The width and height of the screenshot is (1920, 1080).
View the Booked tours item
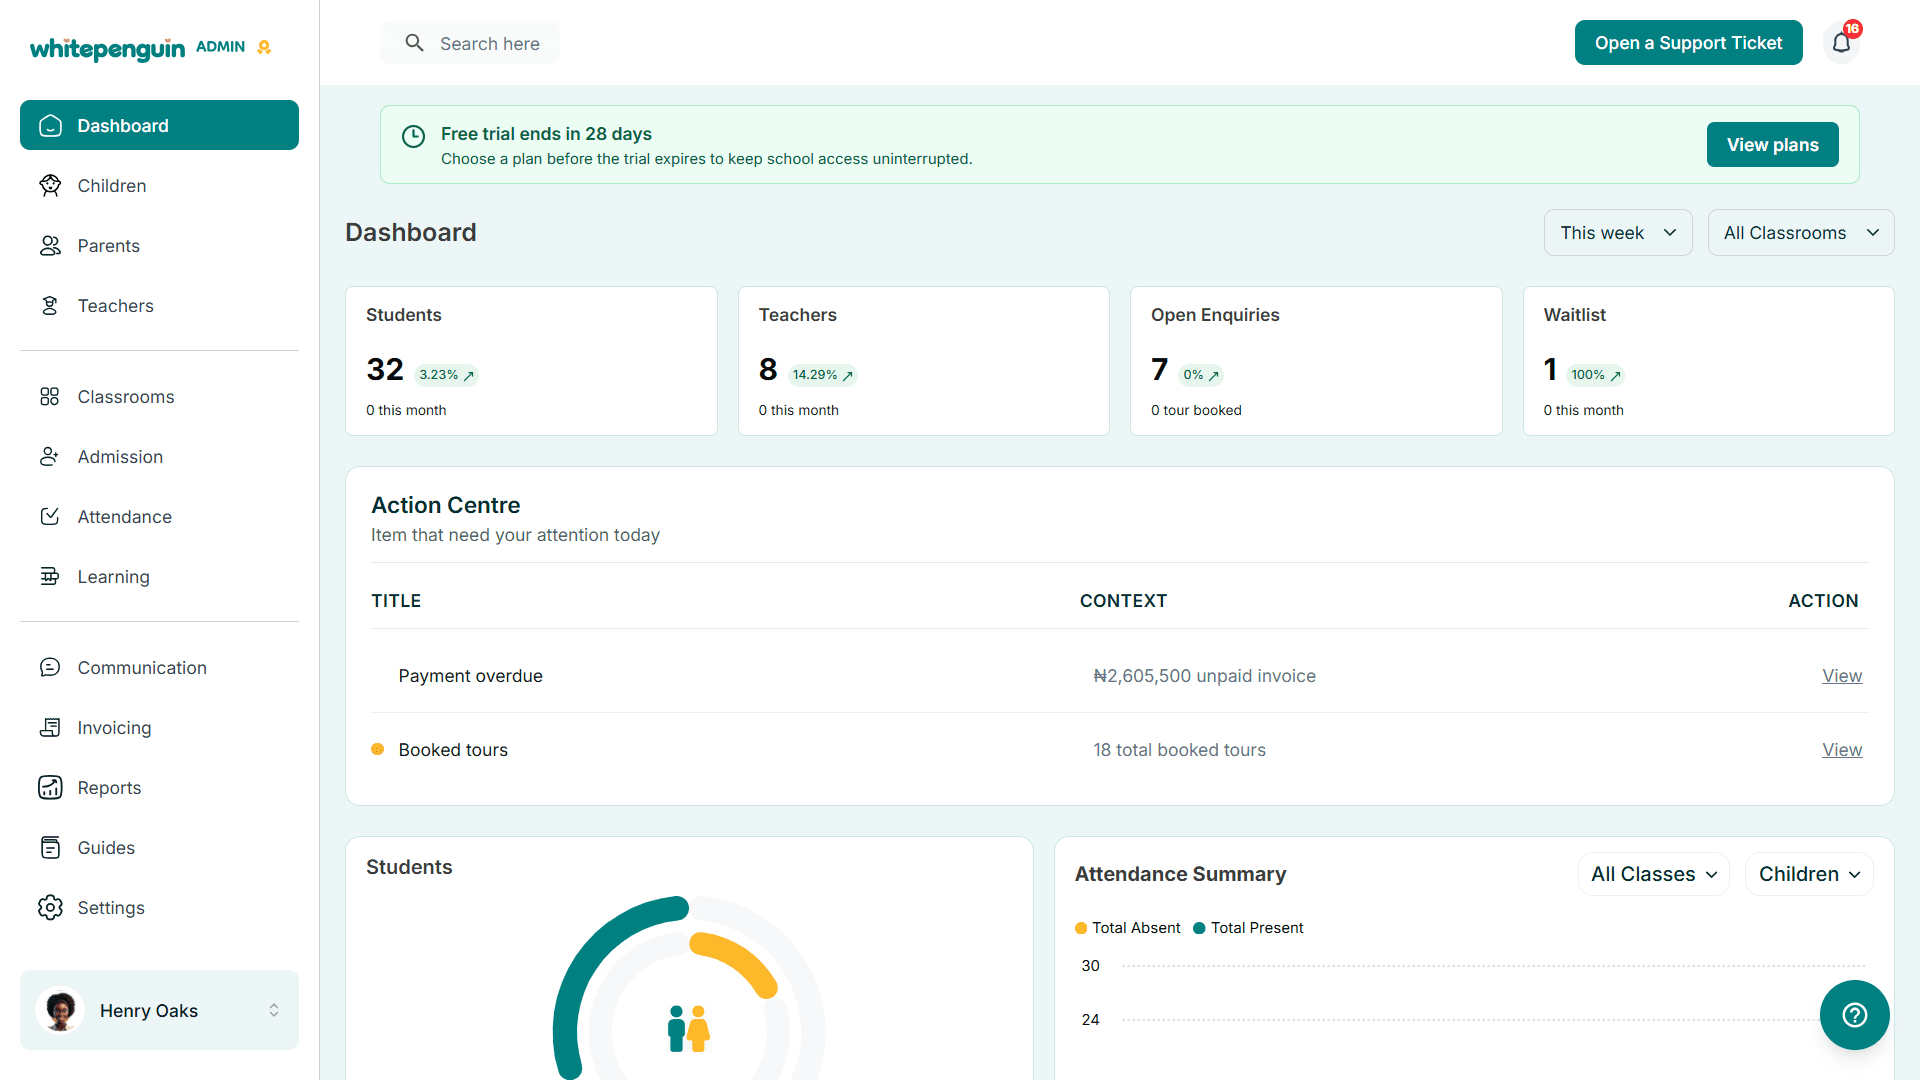1841,750
